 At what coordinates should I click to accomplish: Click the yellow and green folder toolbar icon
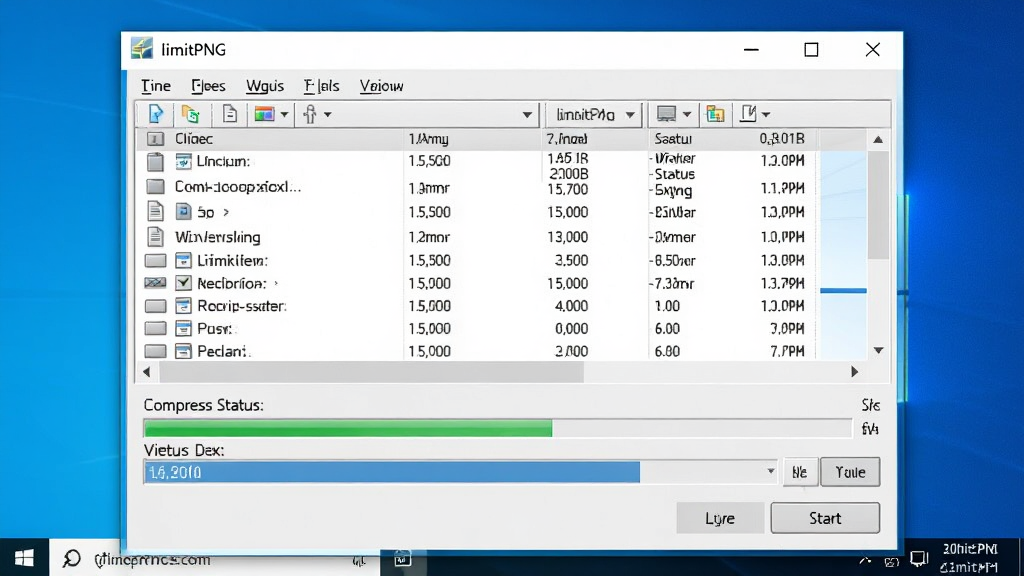pyautogui.click(x=715, y=114)
